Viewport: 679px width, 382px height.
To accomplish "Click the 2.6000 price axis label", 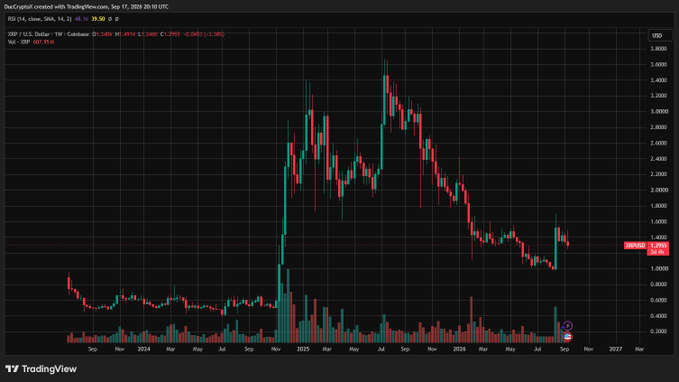I will click(x=658, y=143).
